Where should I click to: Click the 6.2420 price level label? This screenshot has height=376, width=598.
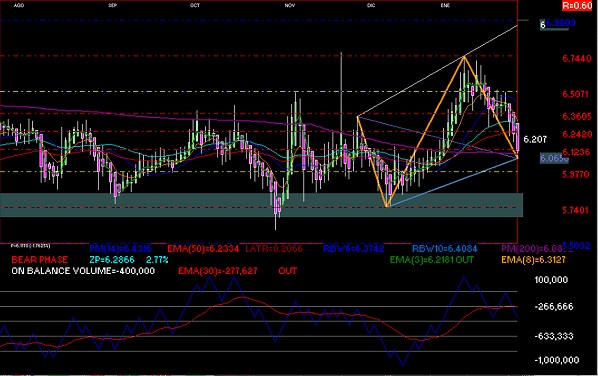coord(577,134)
